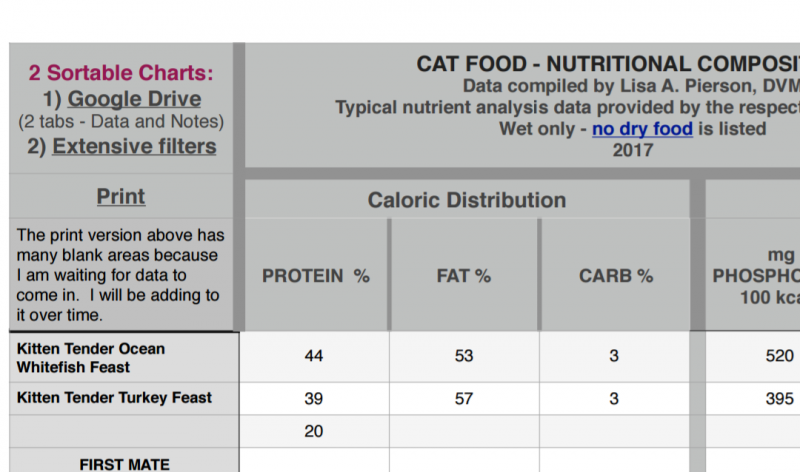Click fat value 53 cell
The width and height of the screenshot is (800, 472).
pos(464,356)
